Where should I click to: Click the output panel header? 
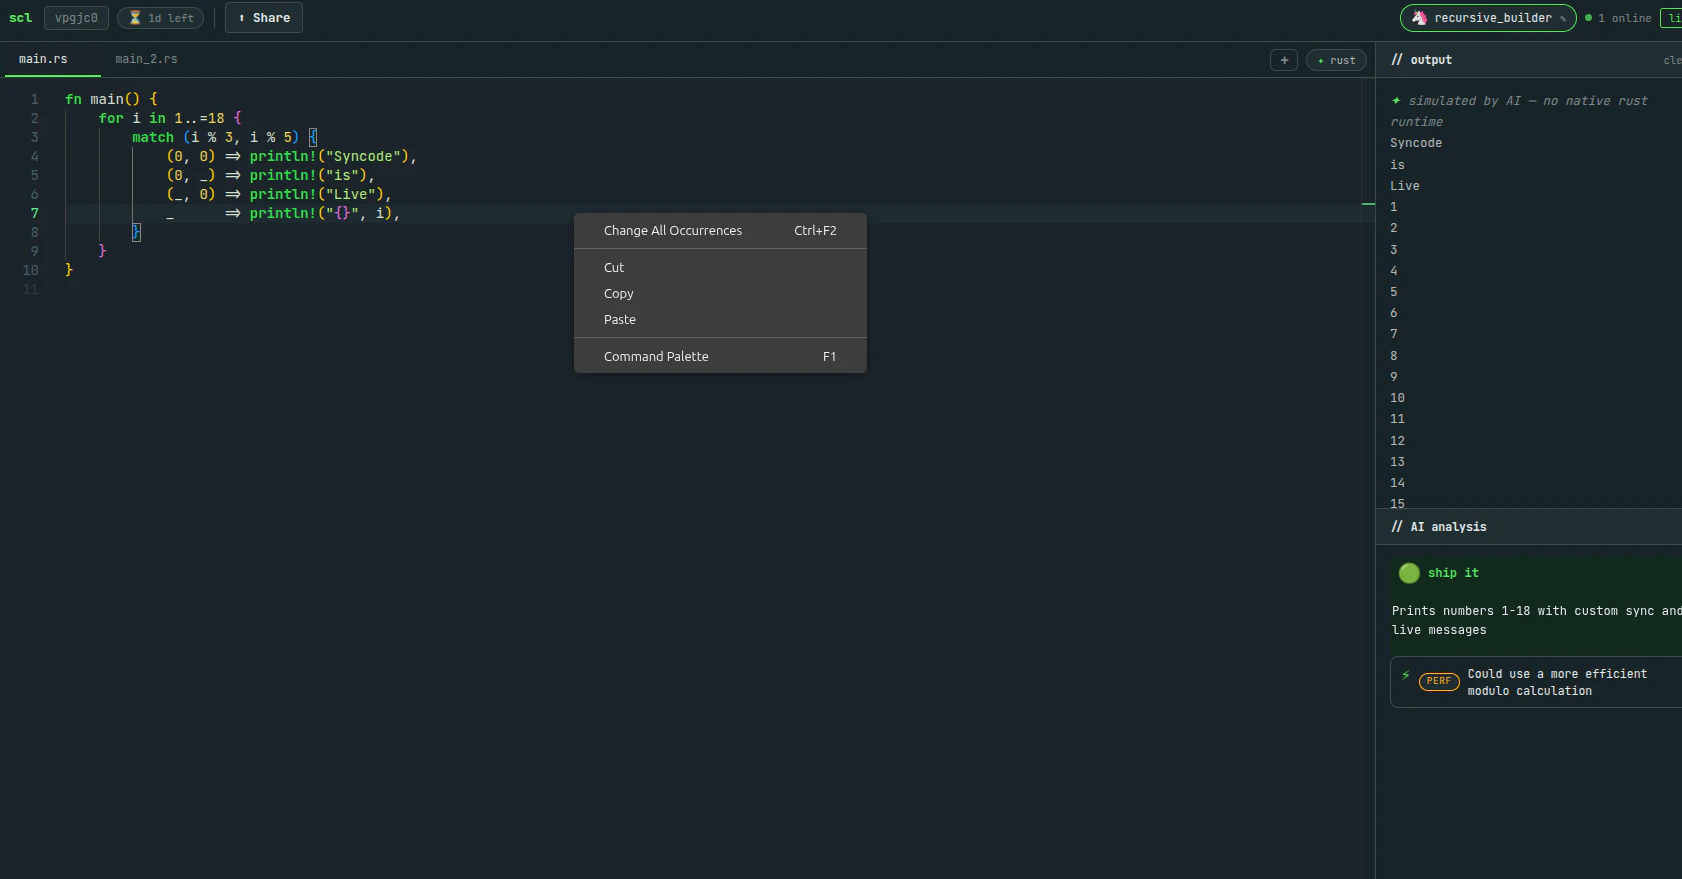1528,60
